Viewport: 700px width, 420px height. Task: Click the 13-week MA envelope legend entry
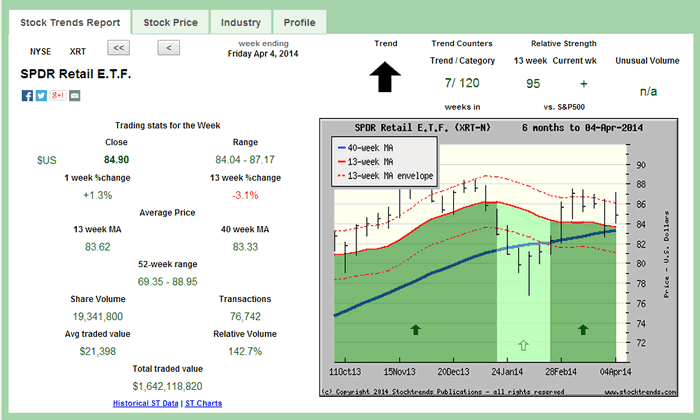tap(385, 176)
